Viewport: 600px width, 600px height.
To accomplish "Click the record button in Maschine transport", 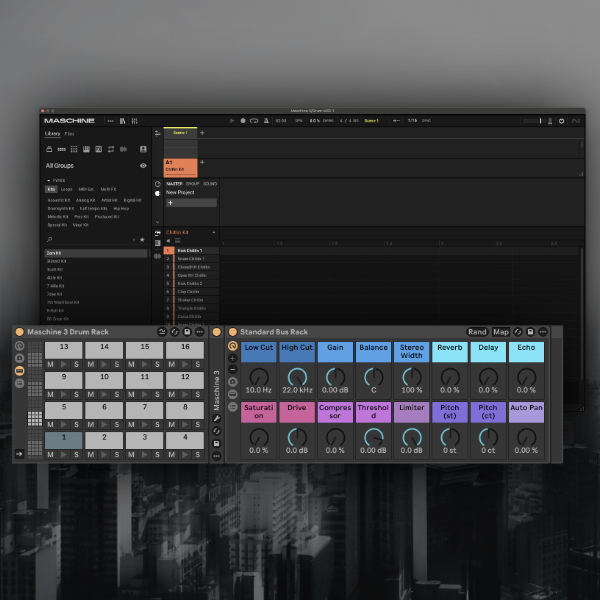I will click(x=243, y=121).
